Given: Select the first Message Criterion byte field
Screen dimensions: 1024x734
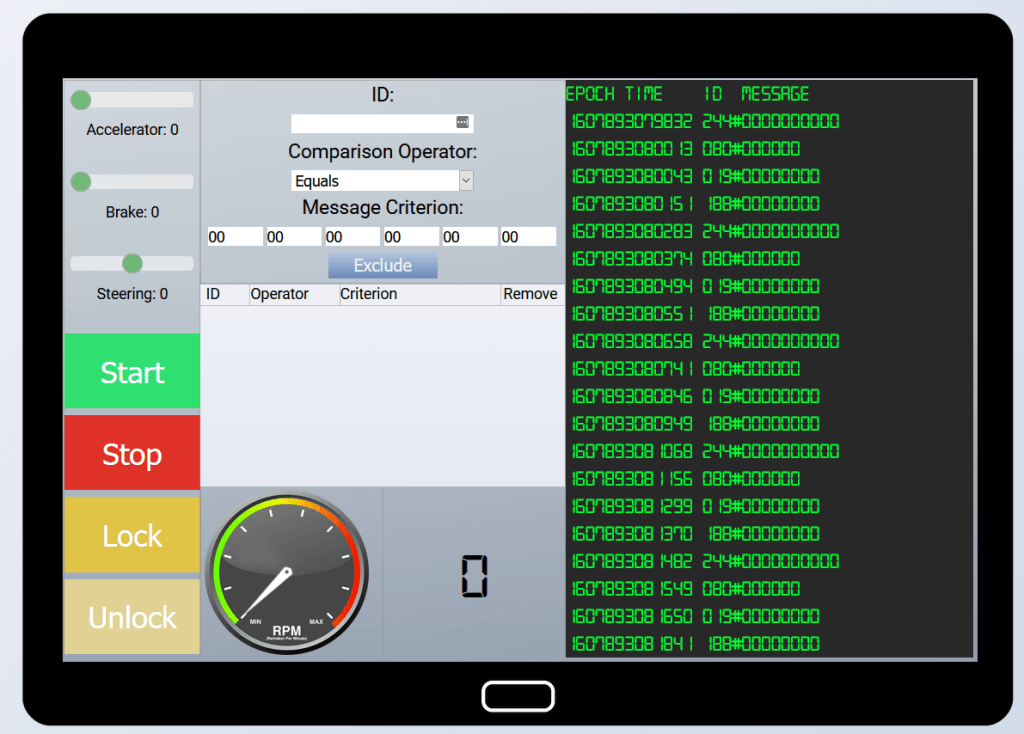Looking at the screenshot, I should pos(234,237).
